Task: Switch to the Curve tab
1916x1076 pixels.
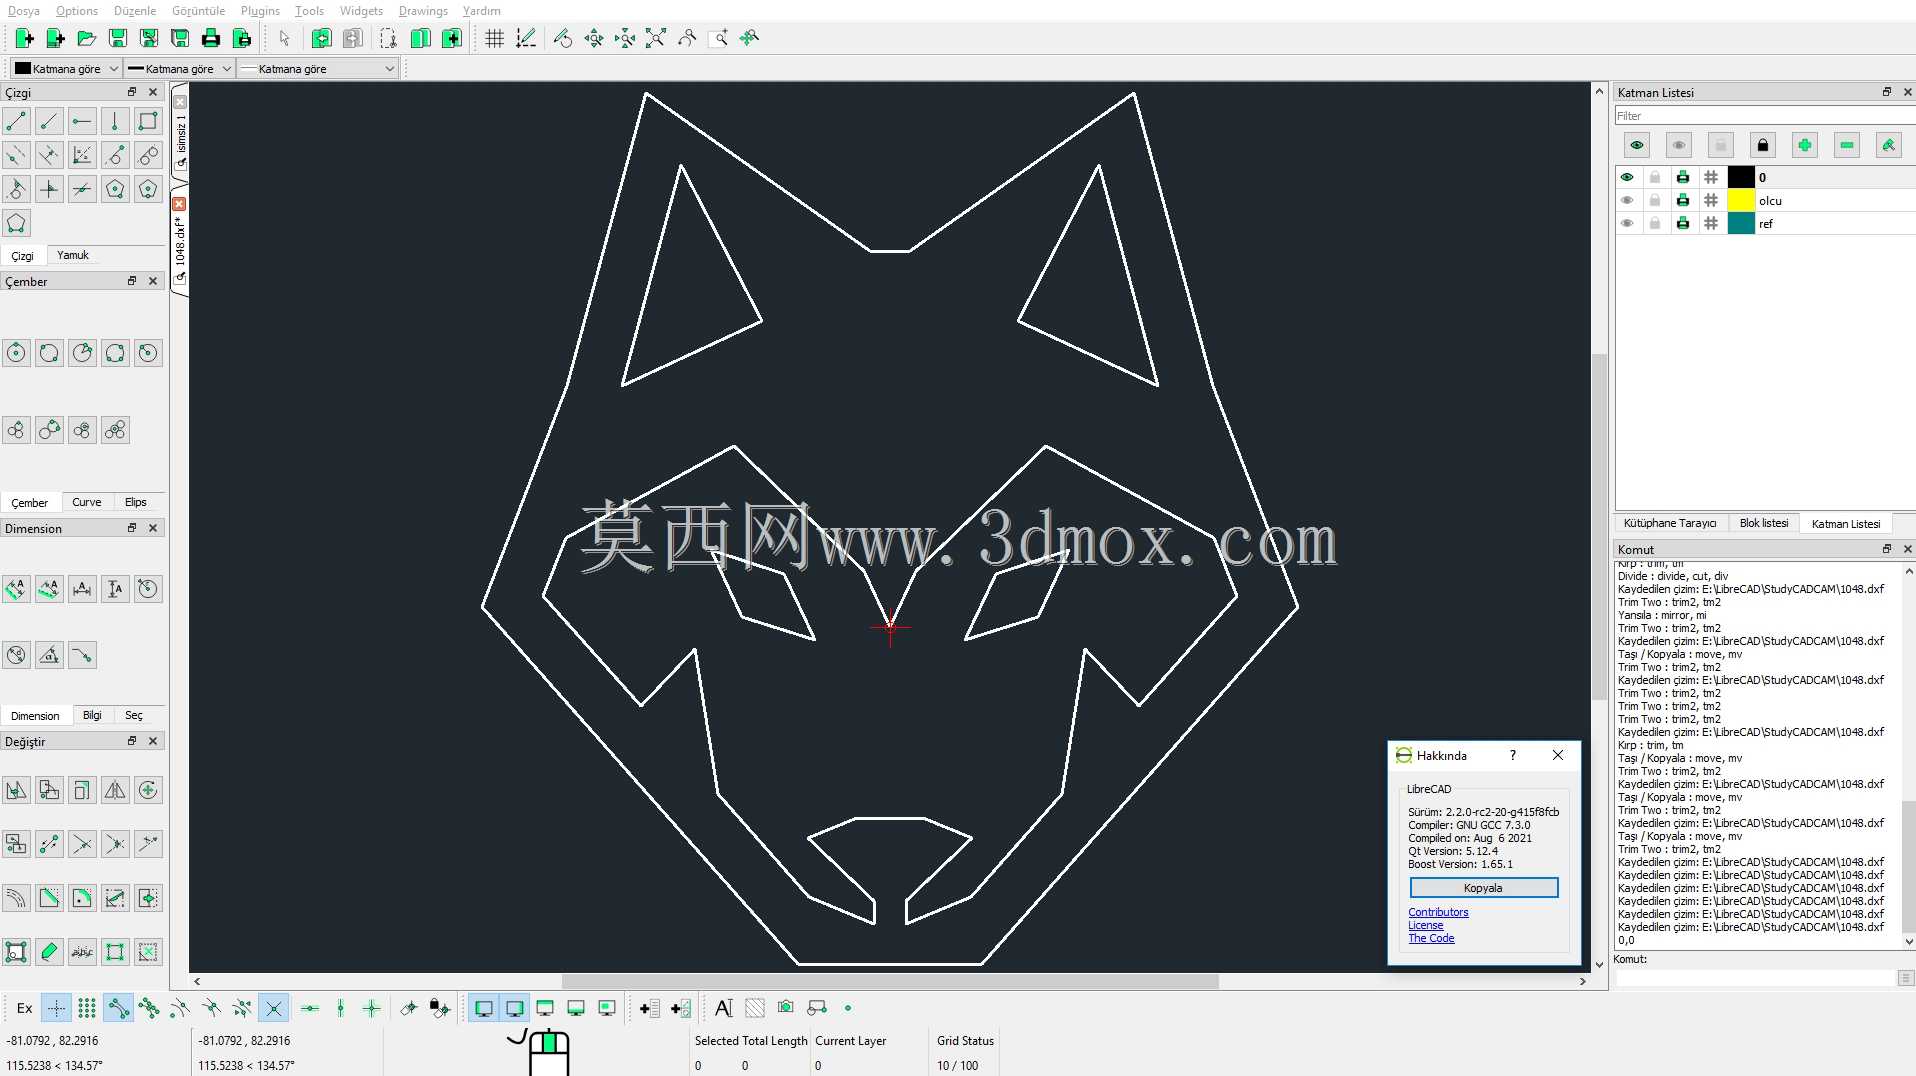Action: [87, 502]
